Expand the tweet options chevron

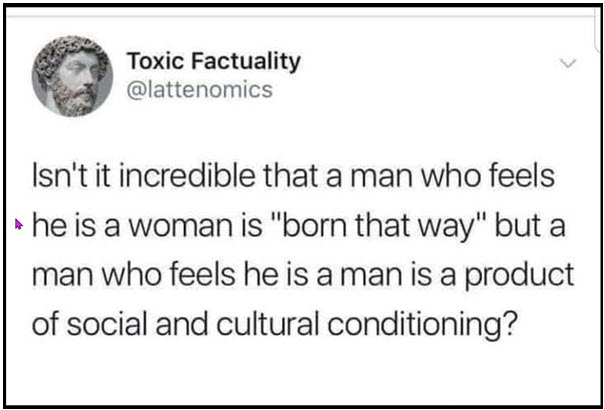click(569, 64)
